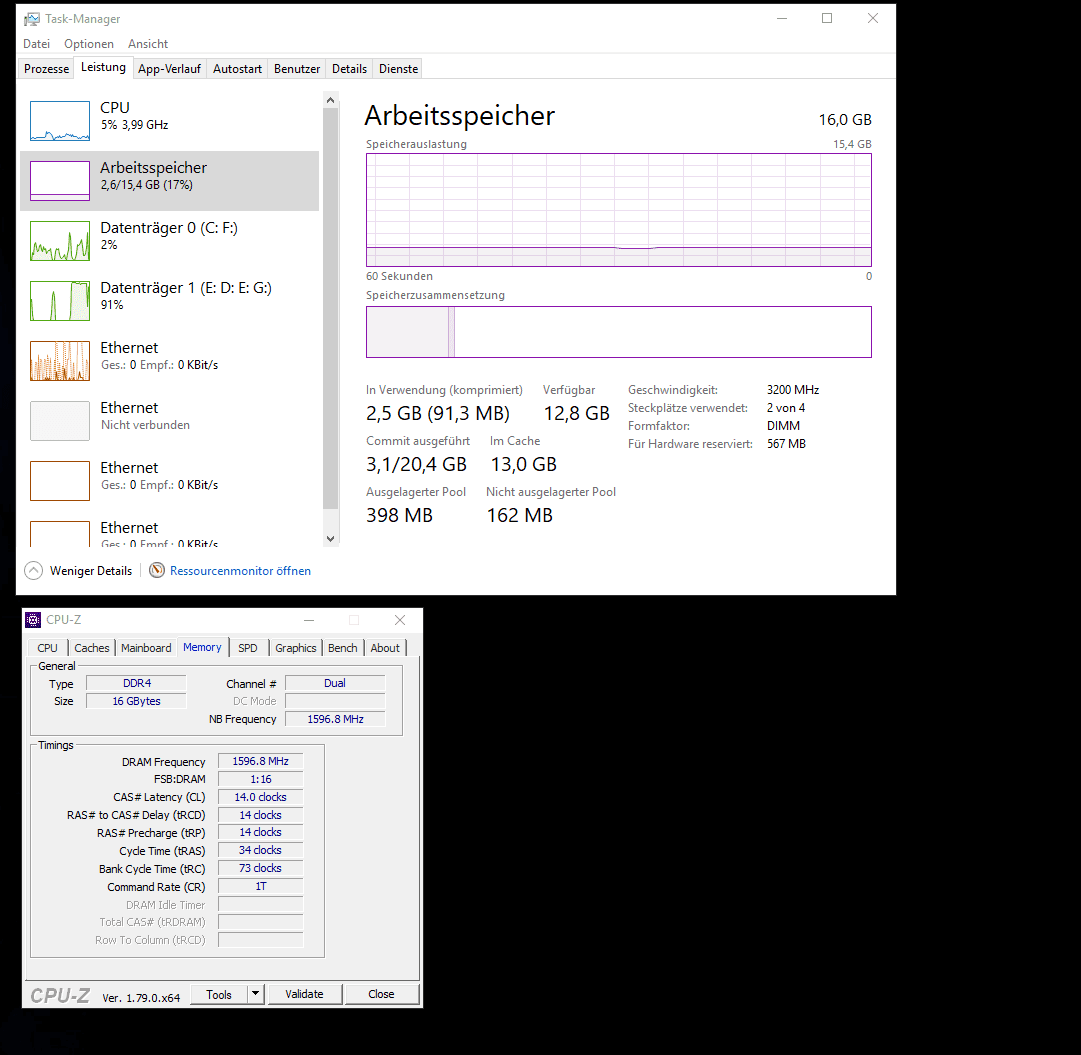Click the Weniger Details collapse arrow icon
The height and width of the screenshot is (1055, 1081).
point(34,571)
